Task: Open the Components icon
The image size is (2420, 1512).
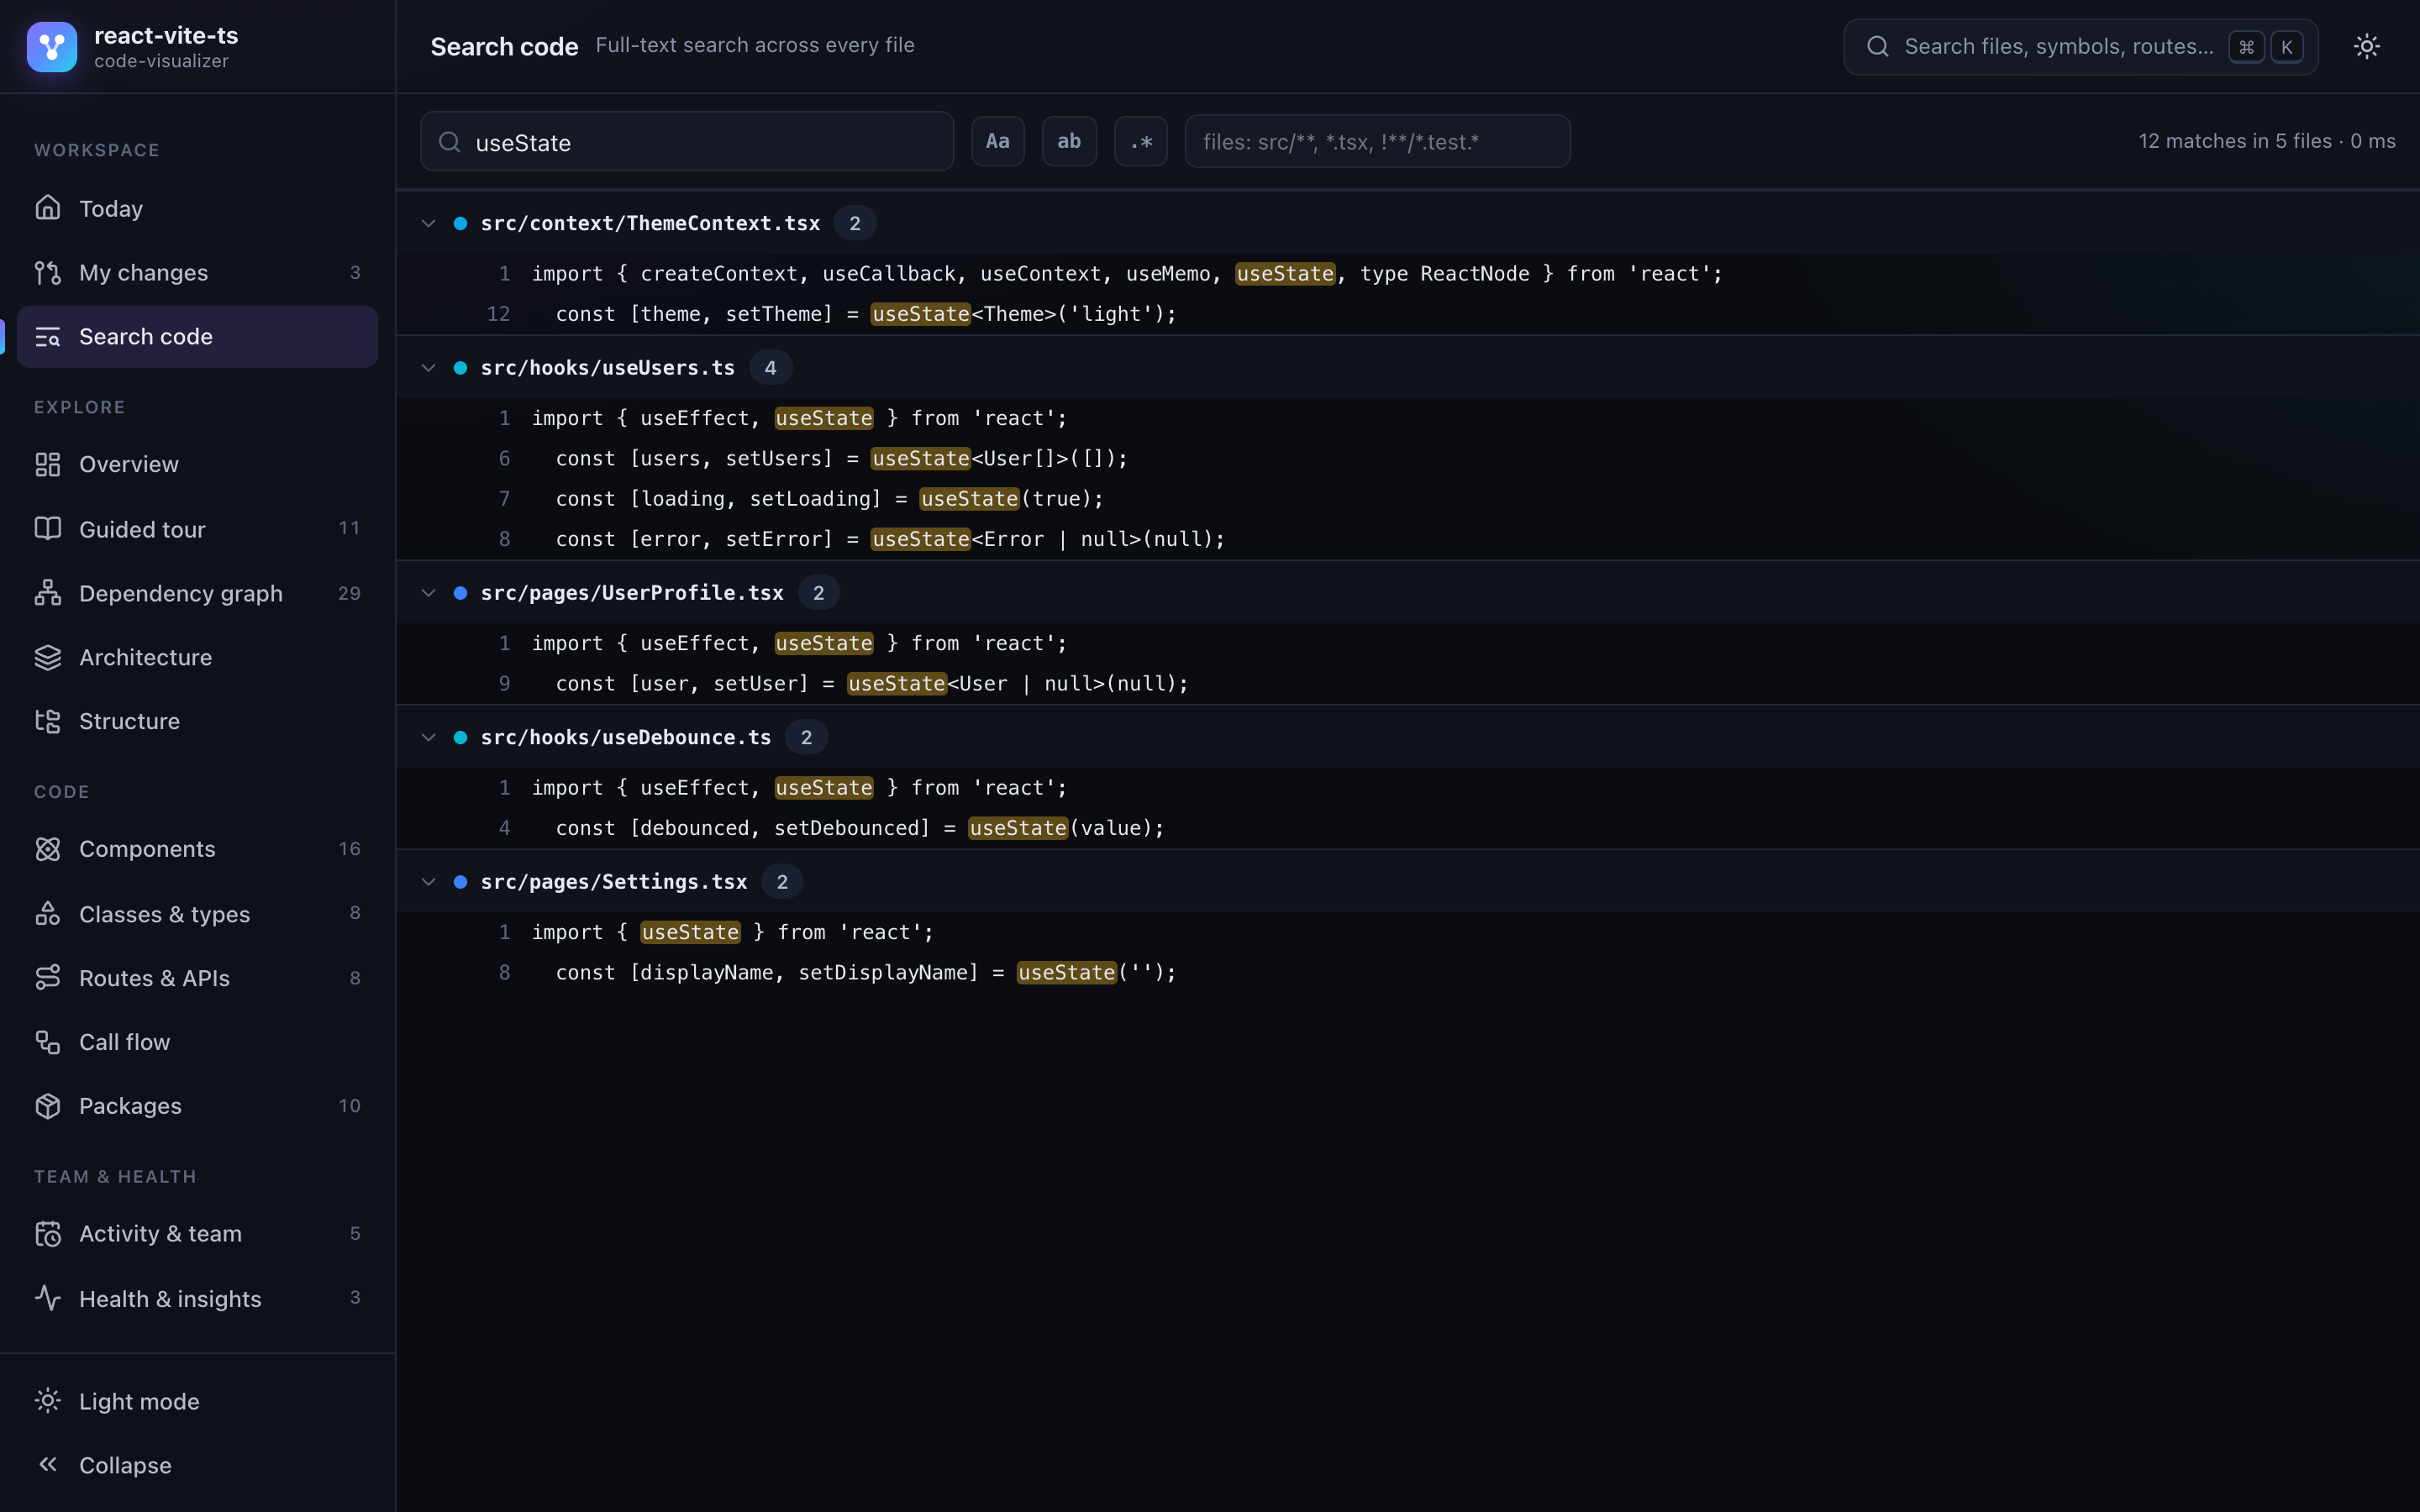Action: click(48, 849)
